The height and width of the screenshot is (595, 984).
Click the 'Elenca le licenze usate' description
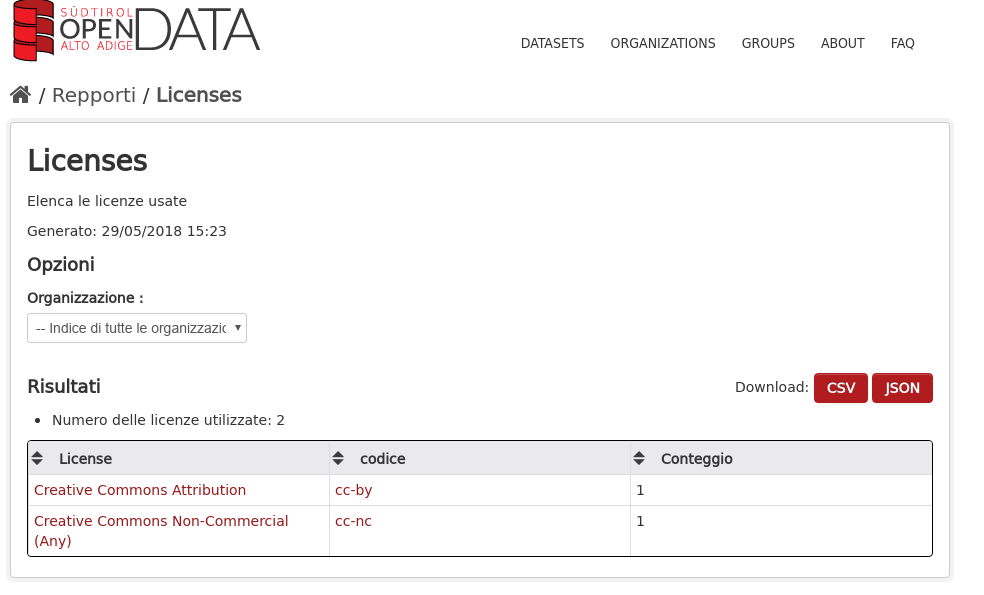coord(107,201)
